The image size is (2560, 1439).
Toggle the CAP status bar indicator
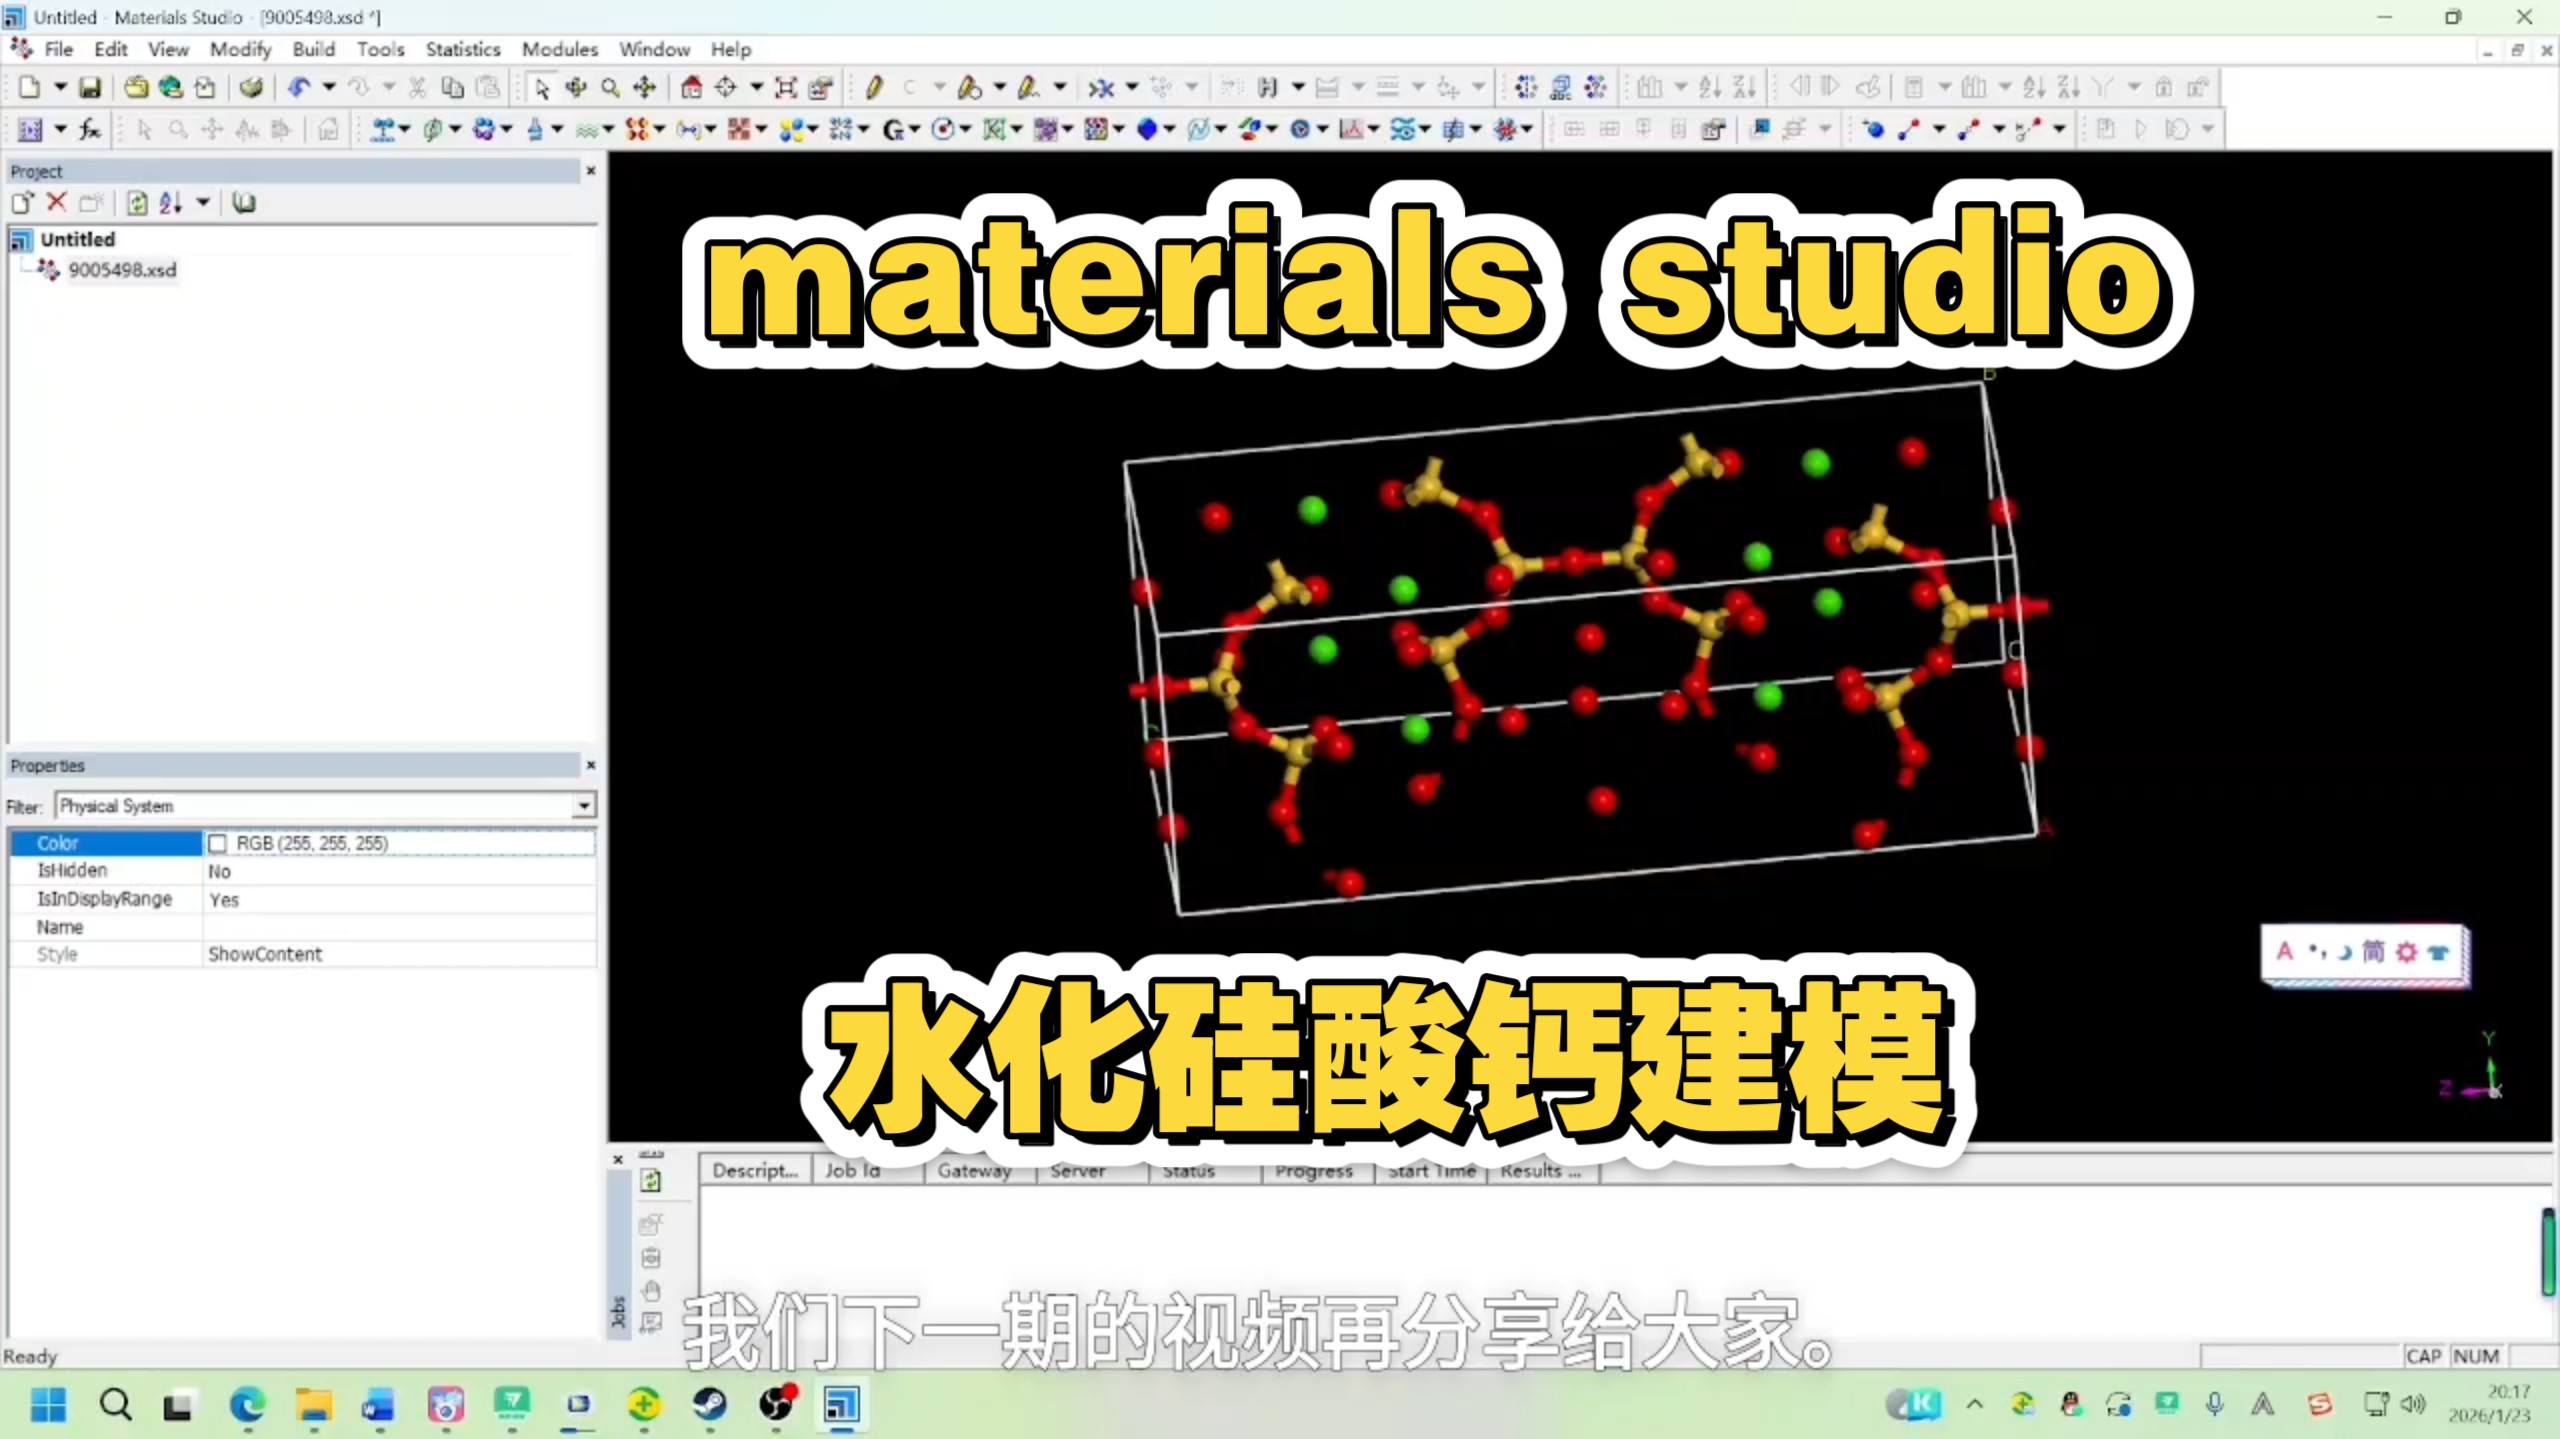pyautogui.click(x=2423, y=1356)
